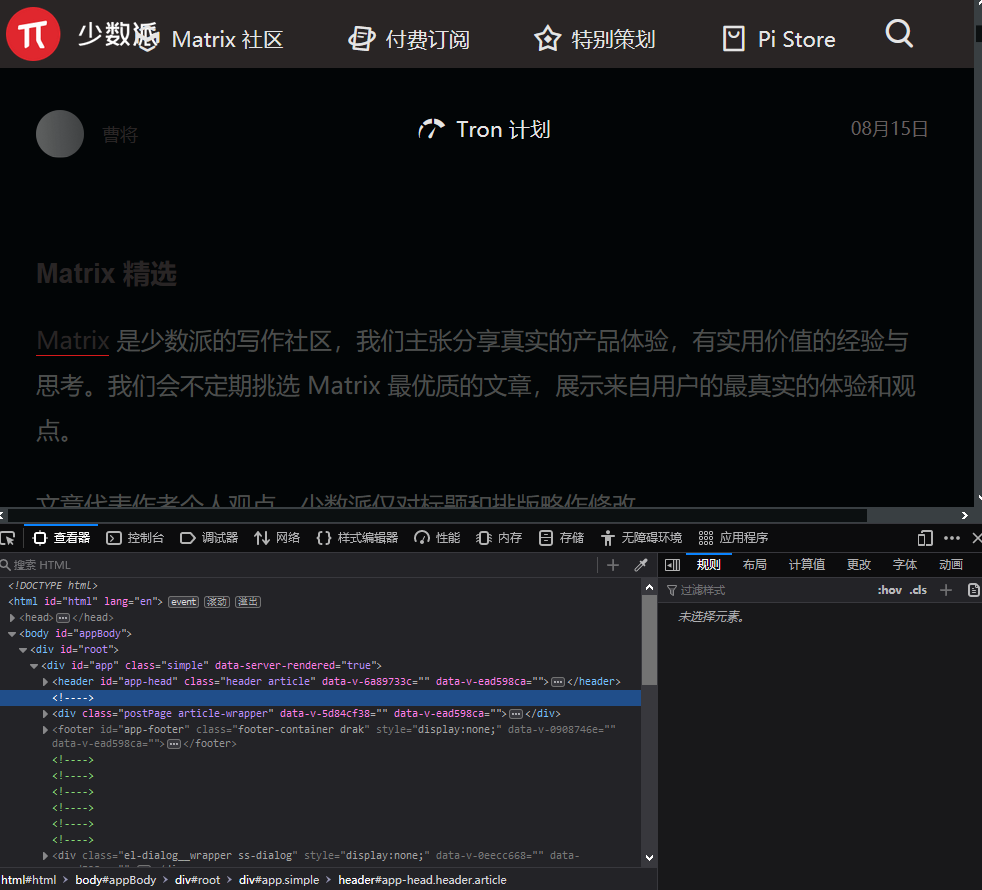The width and height of the screenshot is (982, 890).
Task: Click the <!DOCTYPE html> row
Action: coord(53,586)
